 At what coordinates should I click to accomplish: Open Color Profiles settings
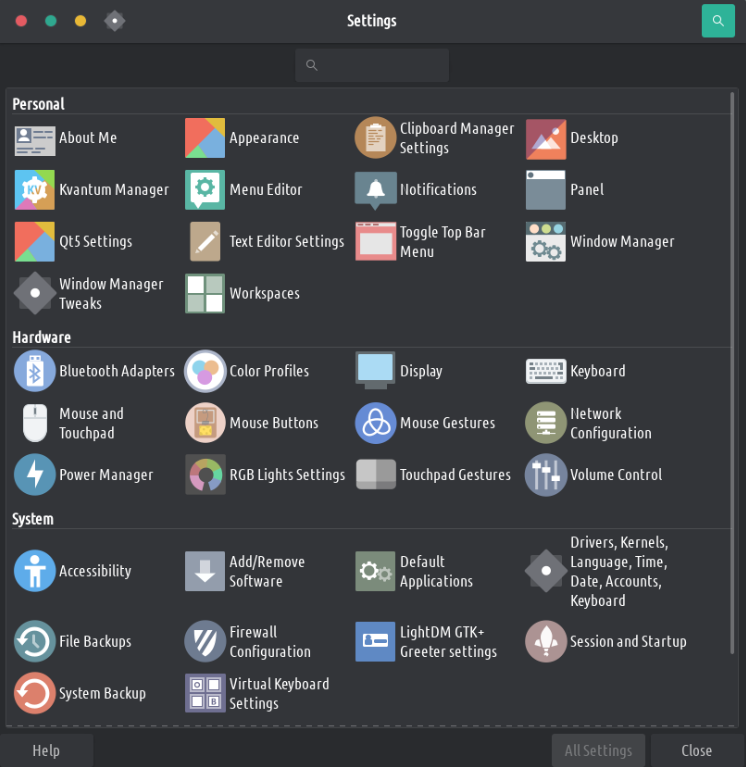click(205, 371)
